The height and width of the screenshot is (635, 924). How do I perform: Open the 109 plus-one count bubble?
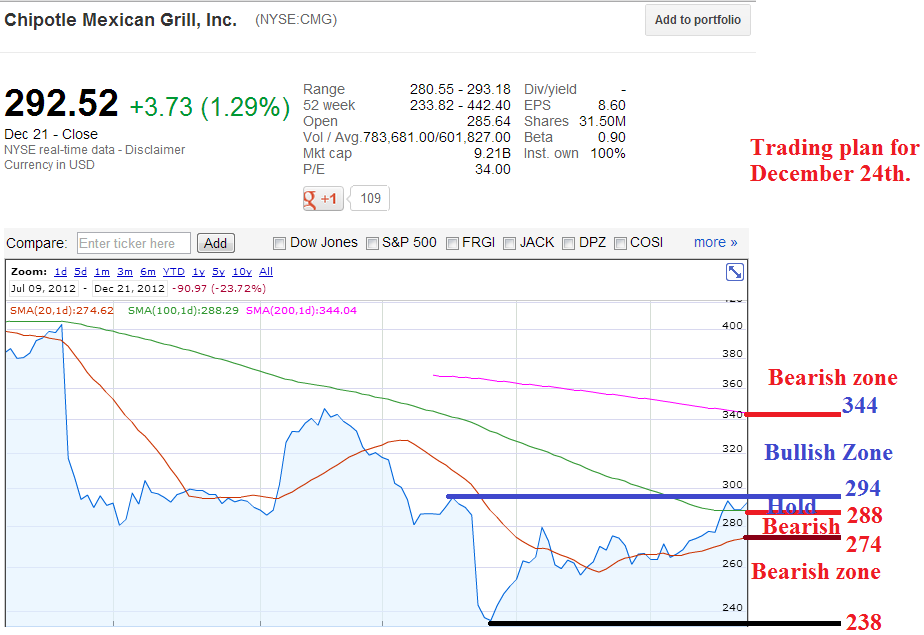(x=370, y=199)
